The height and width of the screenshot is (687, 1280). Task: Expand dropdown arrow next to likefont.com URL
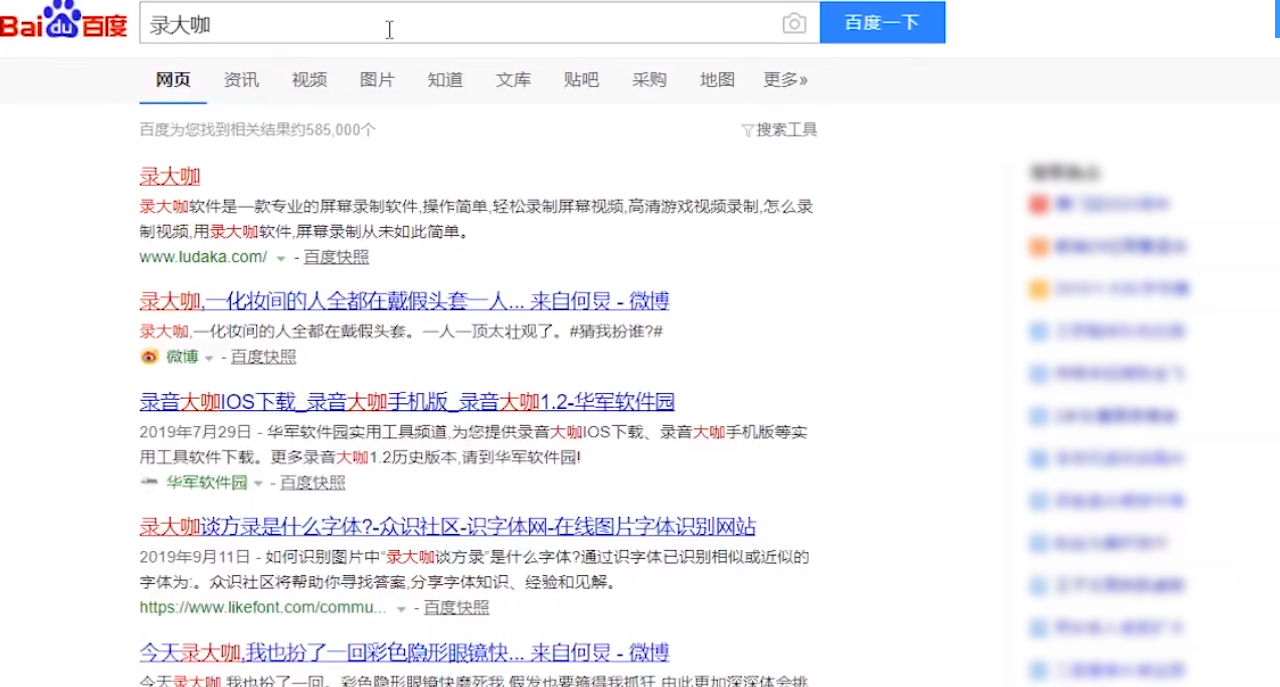pos(401,609)
